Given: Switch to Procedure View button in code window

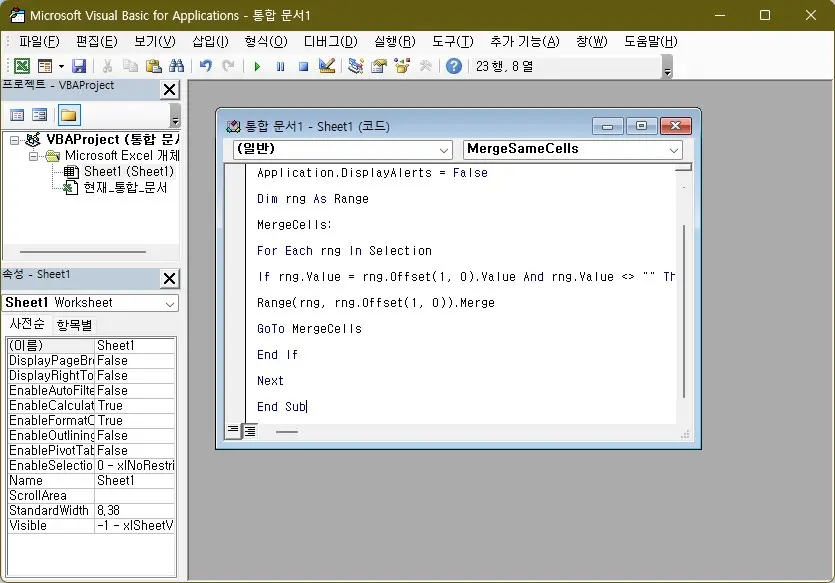Looking at the screenshot, I should 233,430.
